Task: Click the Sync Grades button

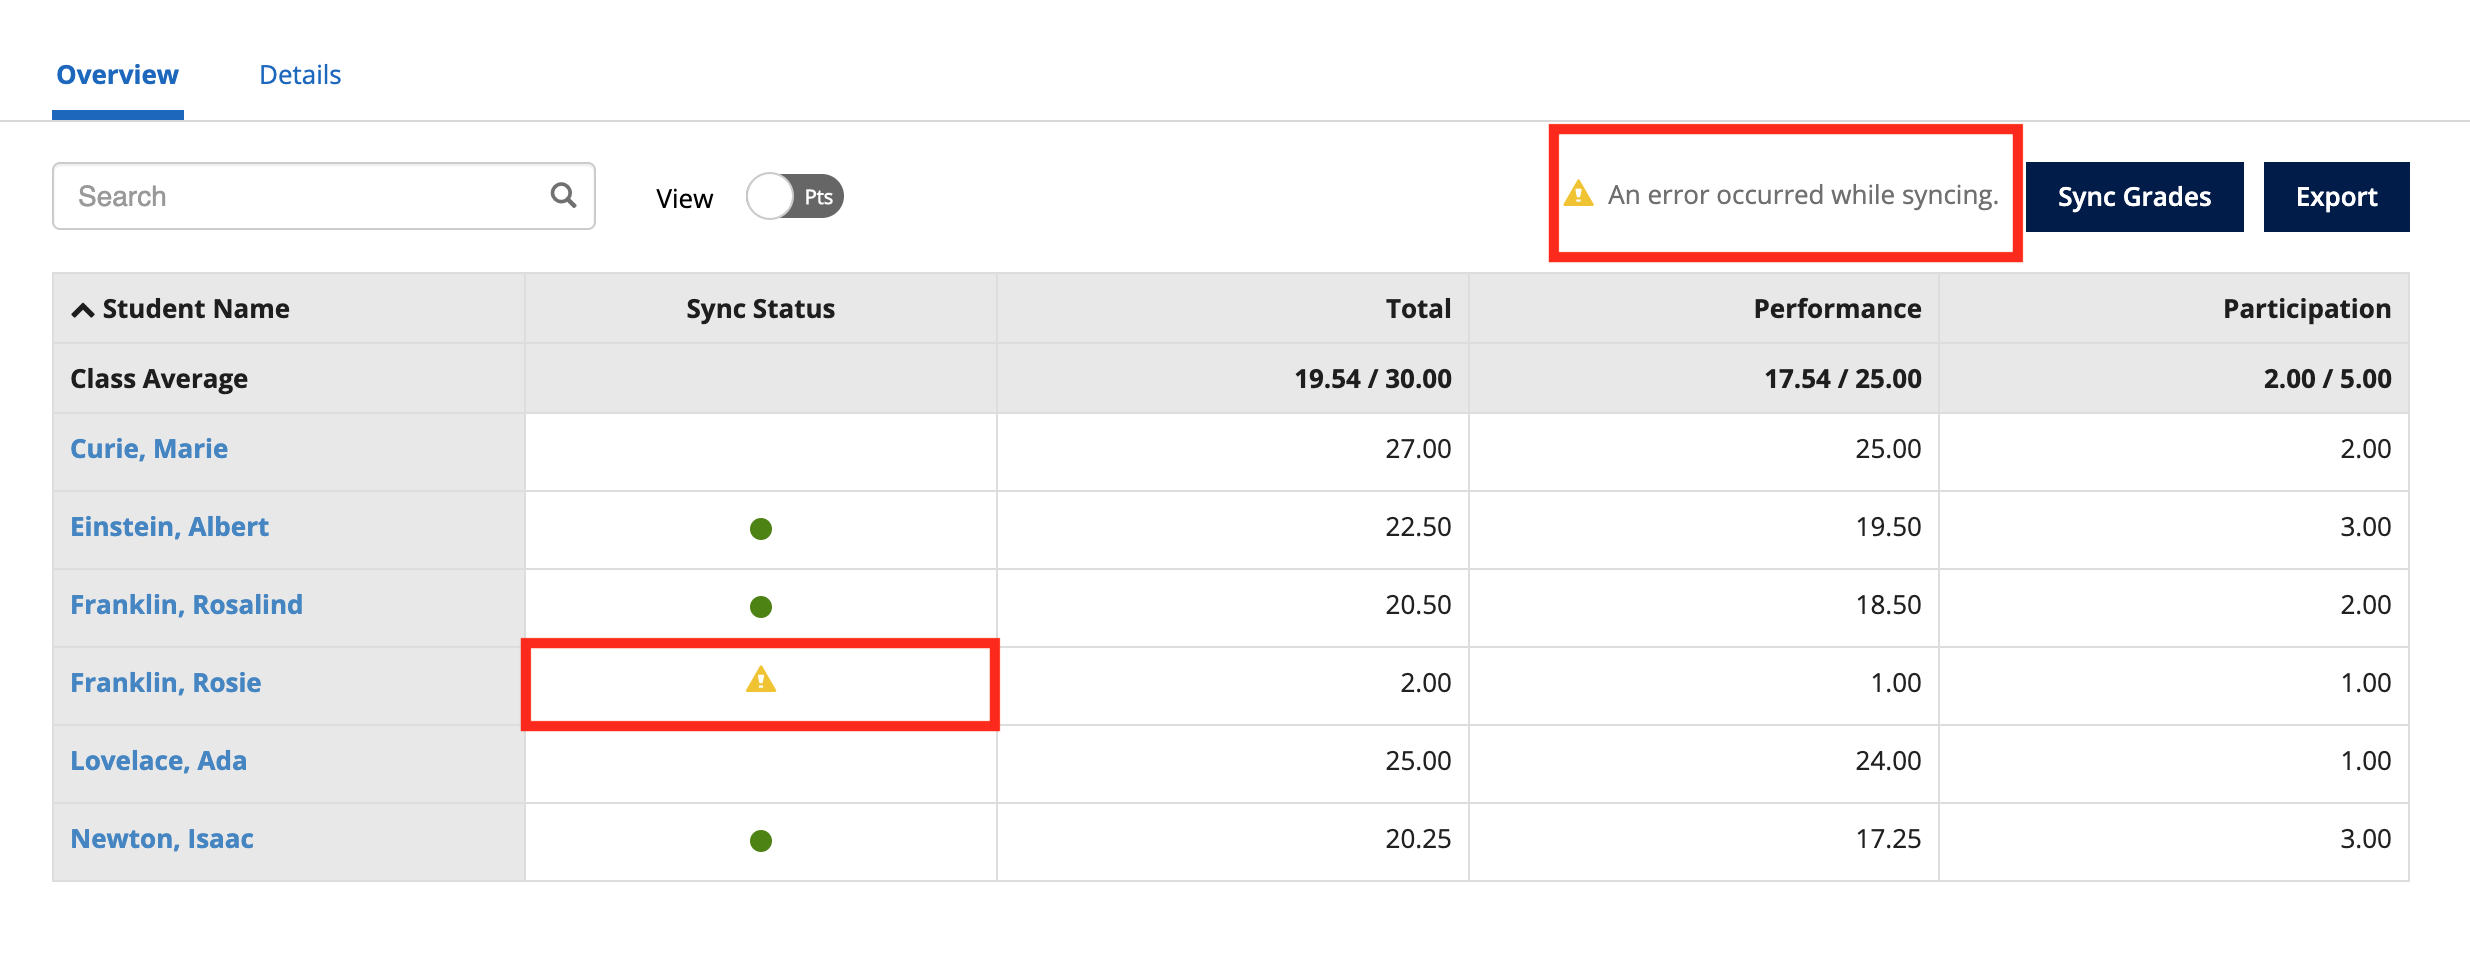Action: coord(2133,196)
